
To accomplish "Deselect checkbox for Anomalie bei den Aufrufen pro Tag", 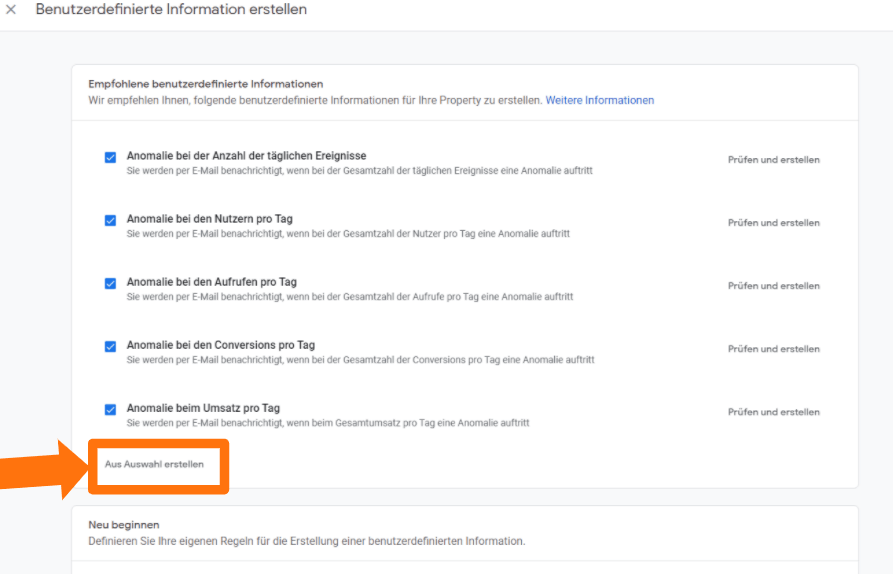I will pos(110,283).
